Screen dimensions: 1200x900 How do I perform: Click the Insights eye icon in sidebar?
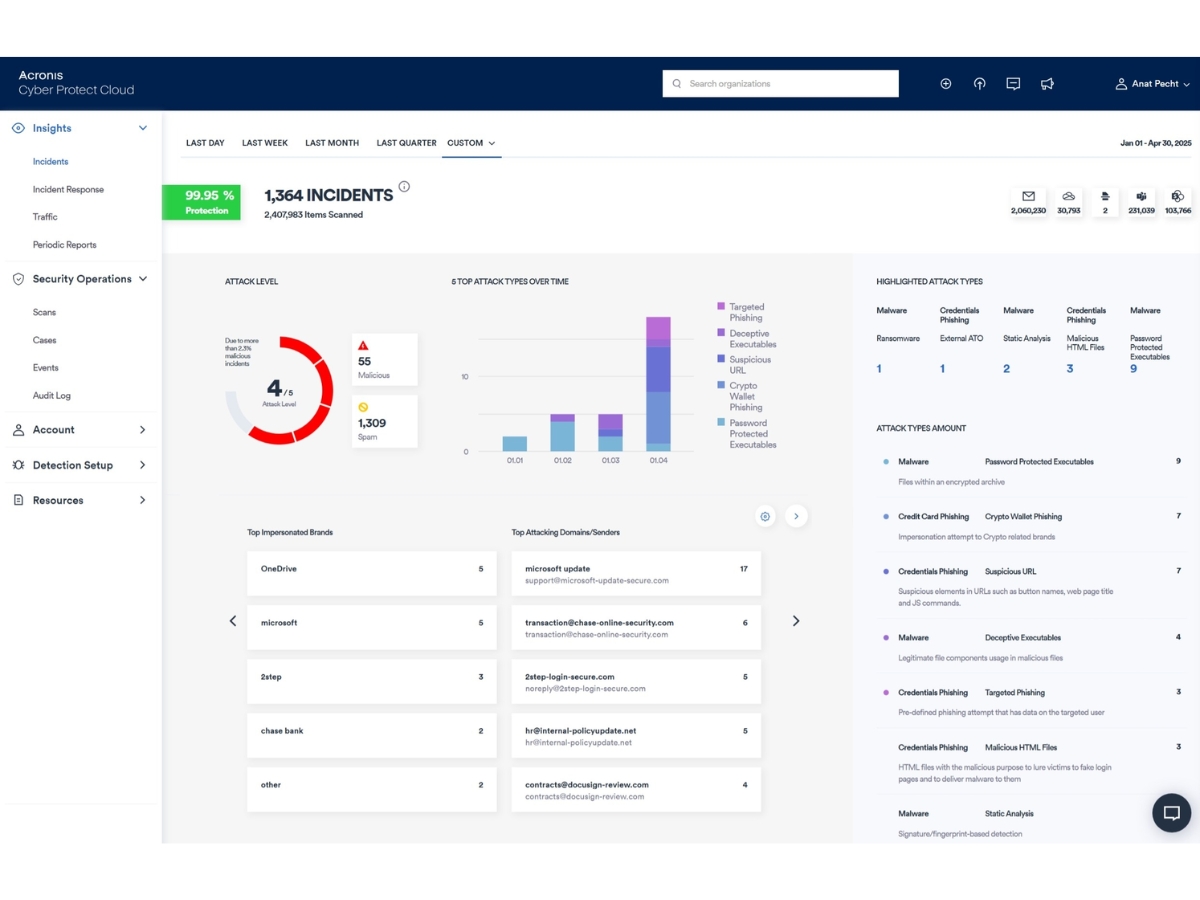[x=18, y=128]
